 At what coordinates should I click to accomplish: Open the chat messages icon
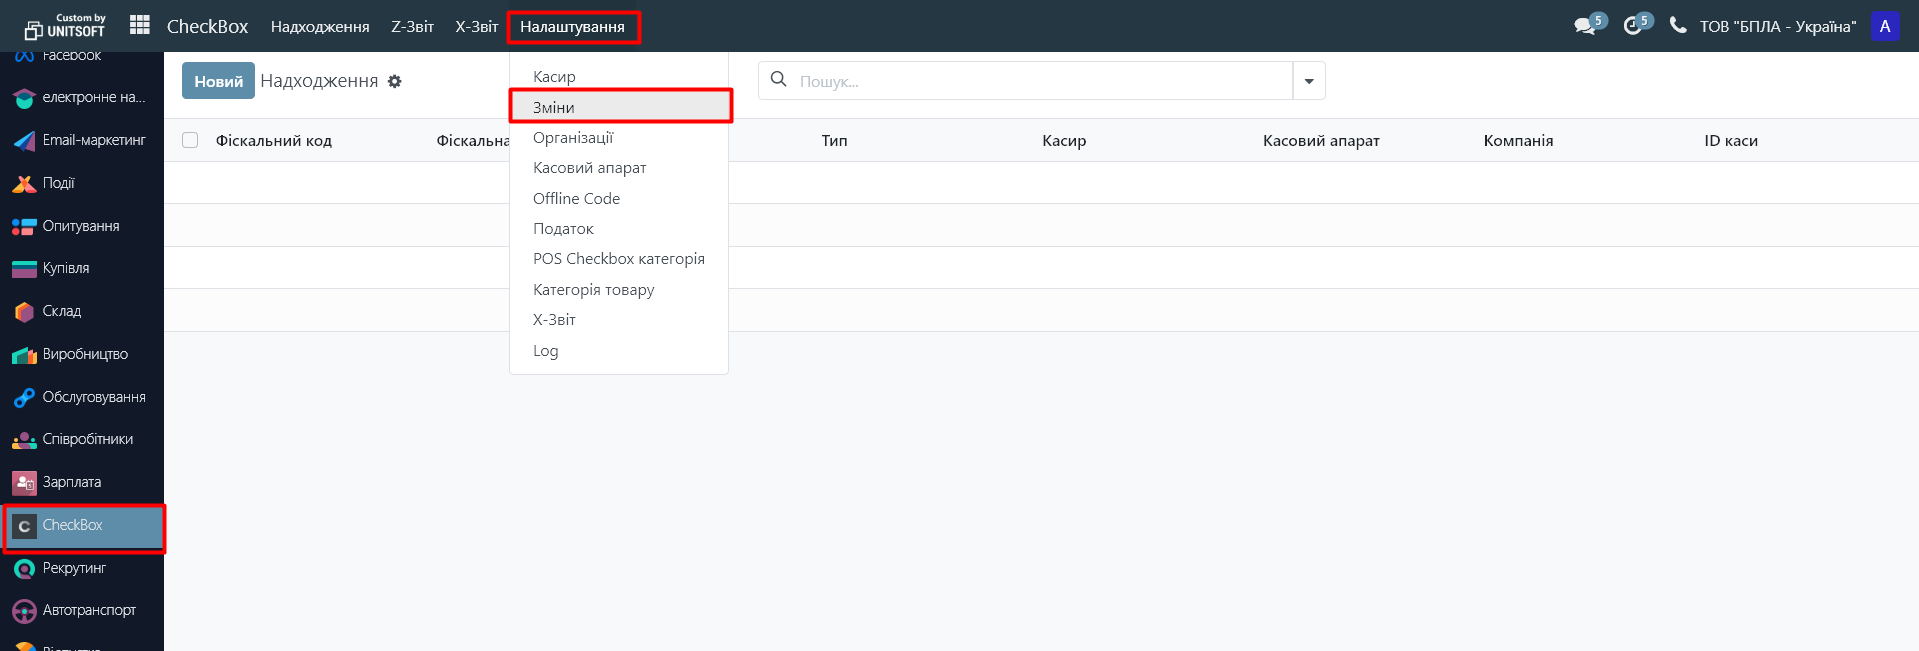pyautogui.click(x=1584, y=26)
